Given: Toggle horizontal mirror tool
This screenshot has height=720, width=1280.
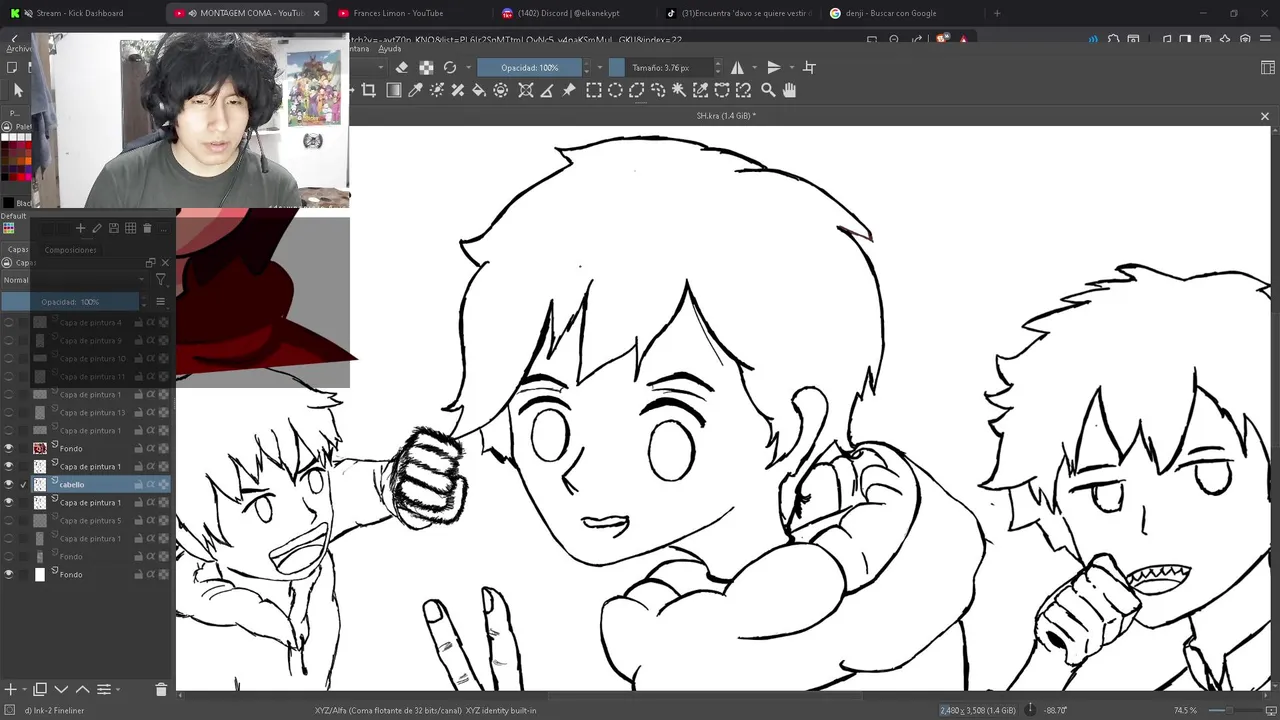Looking at the screenshot, I should point(738,67).
